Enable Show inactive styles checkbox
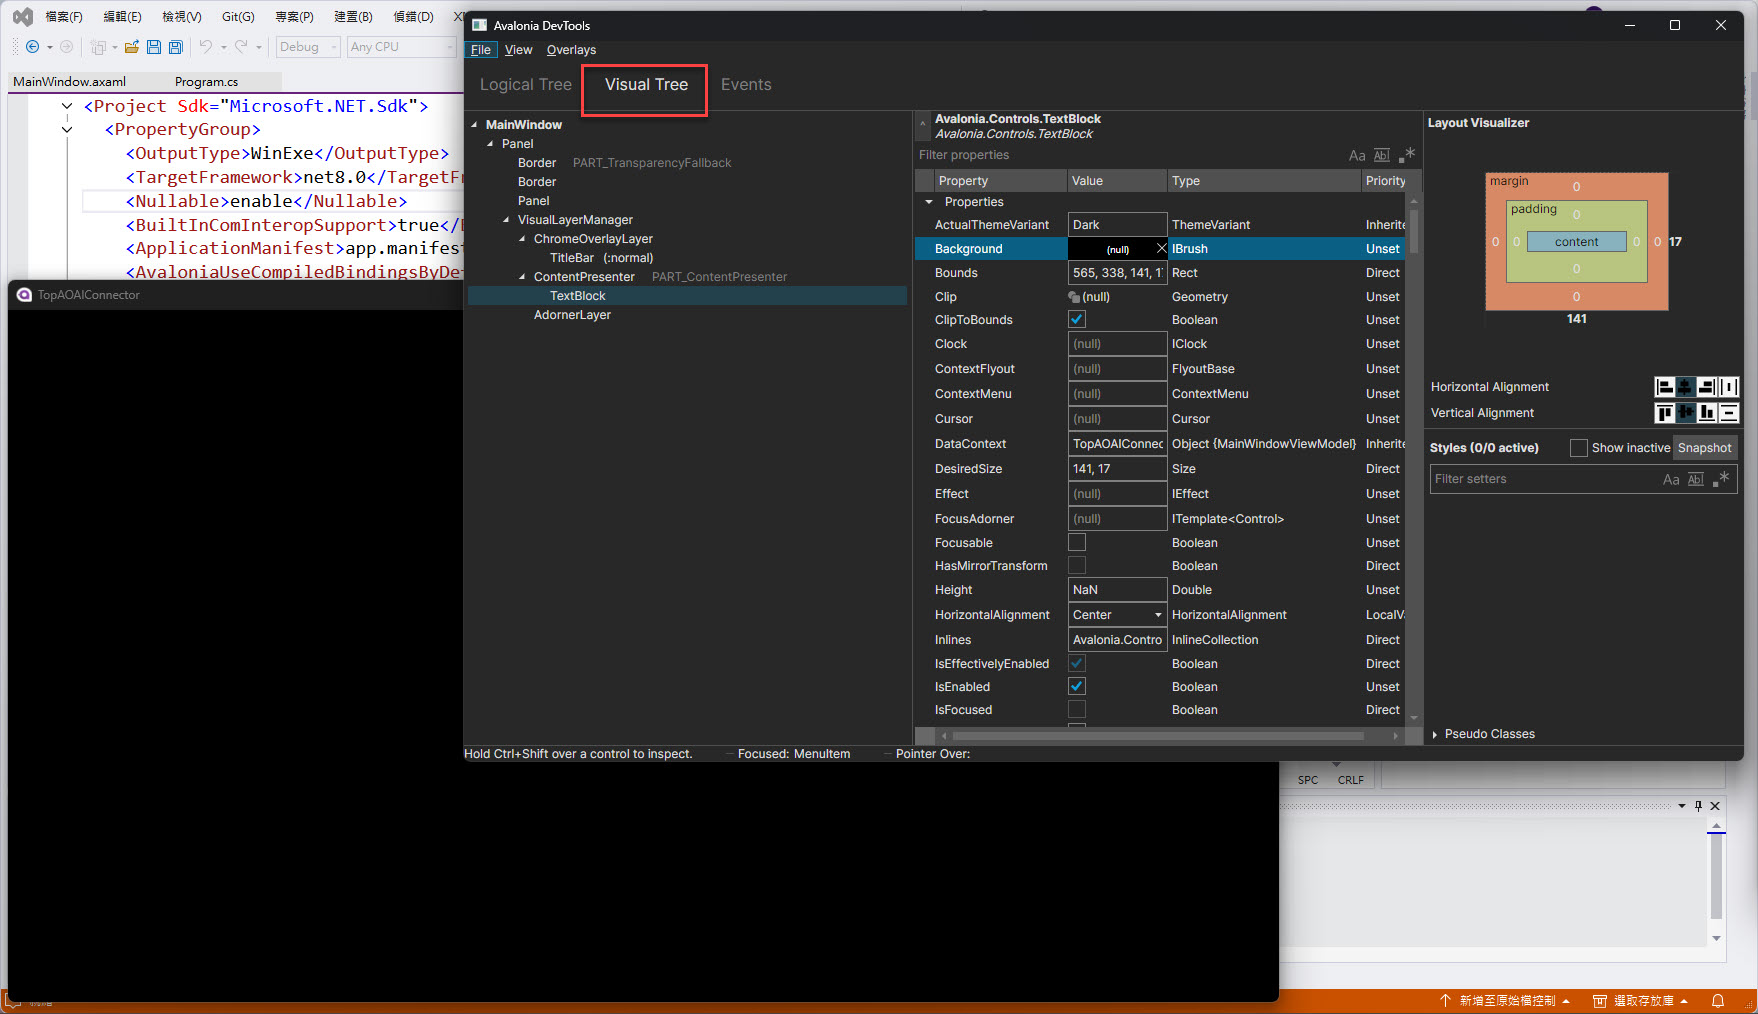Screen dimensions: 1758x1014 1579,448
